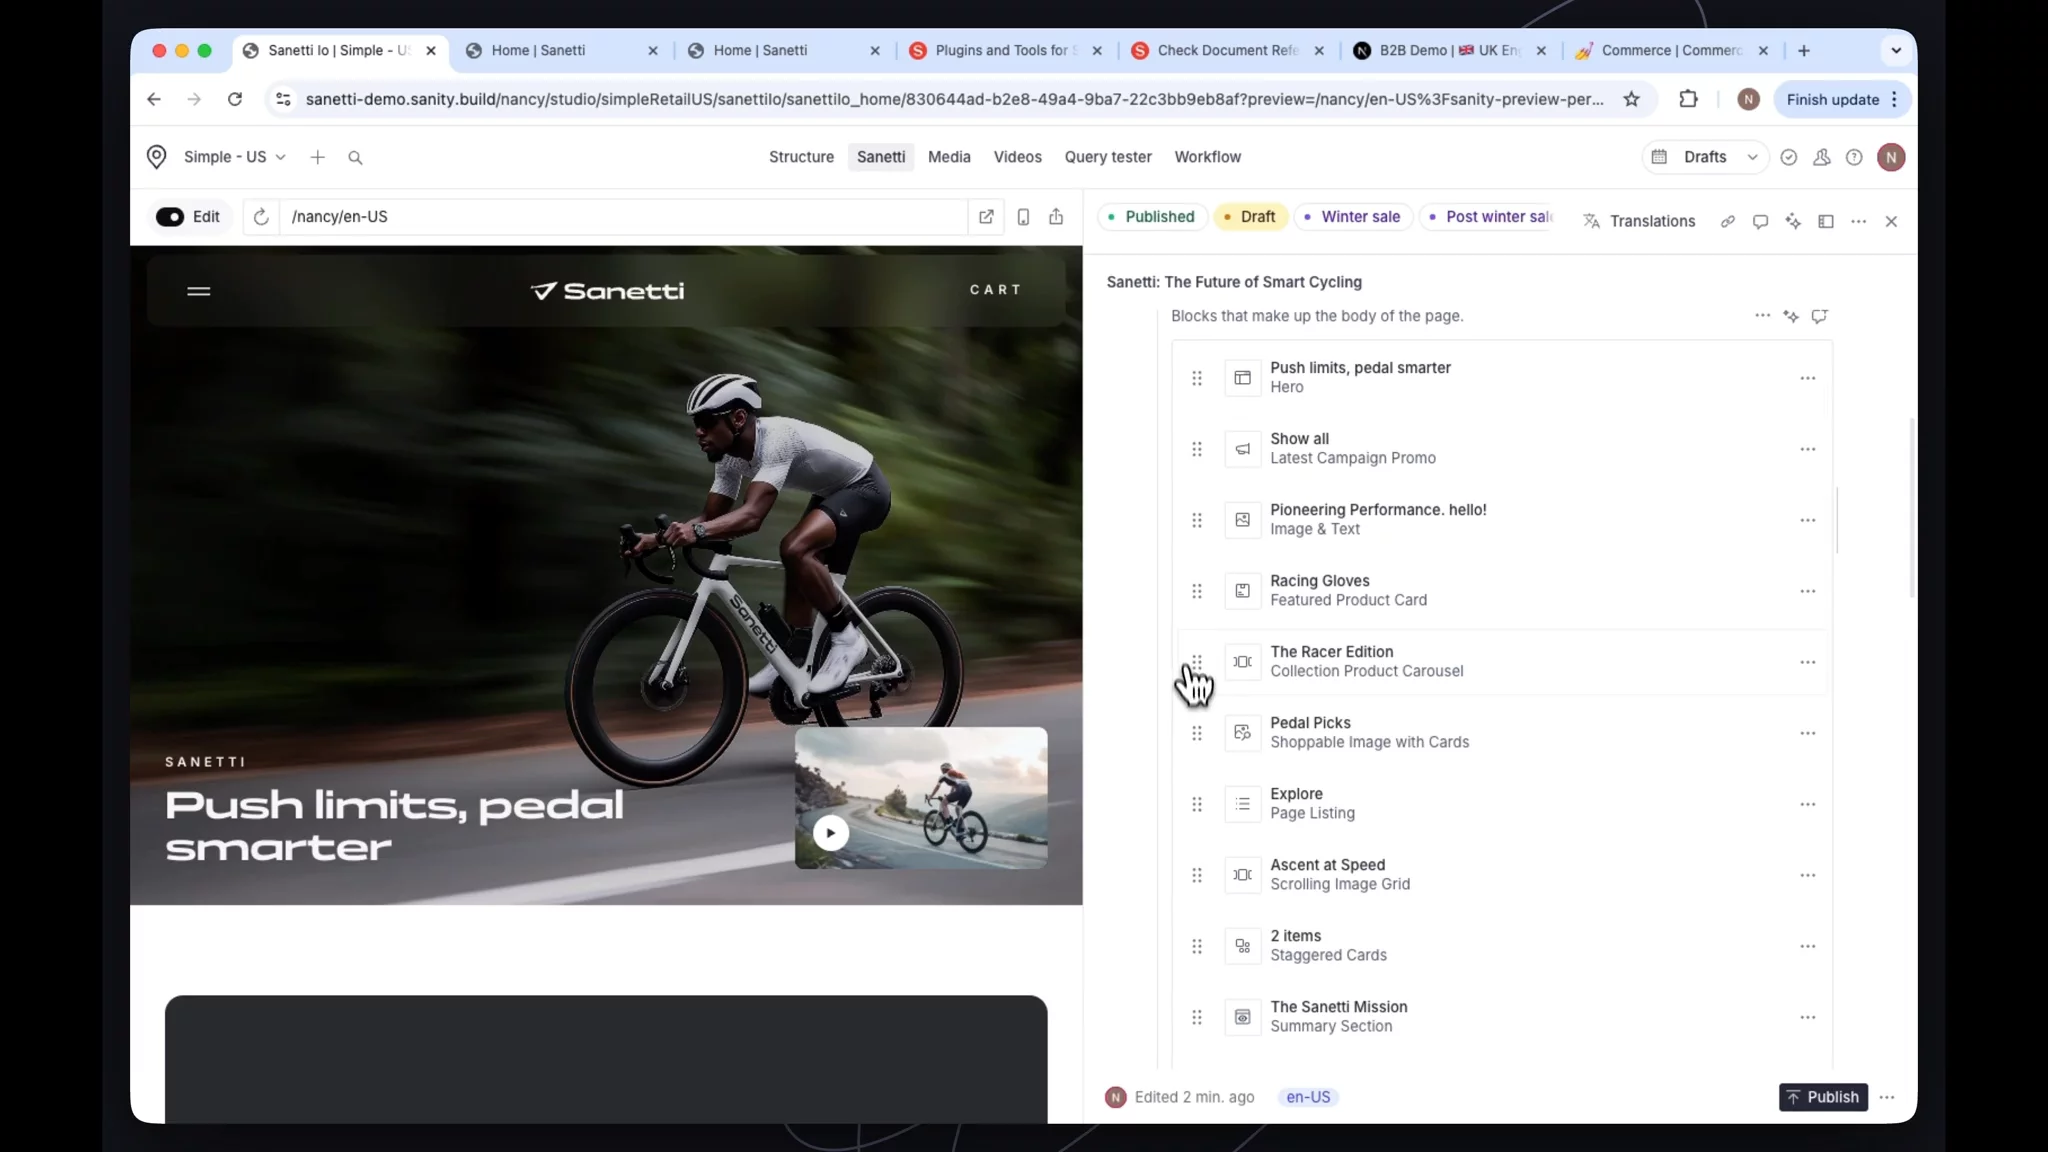Select the Published version chip
This screenshot has height=1152, width=2048.
pyautogui.click(x=1150, y=217)
